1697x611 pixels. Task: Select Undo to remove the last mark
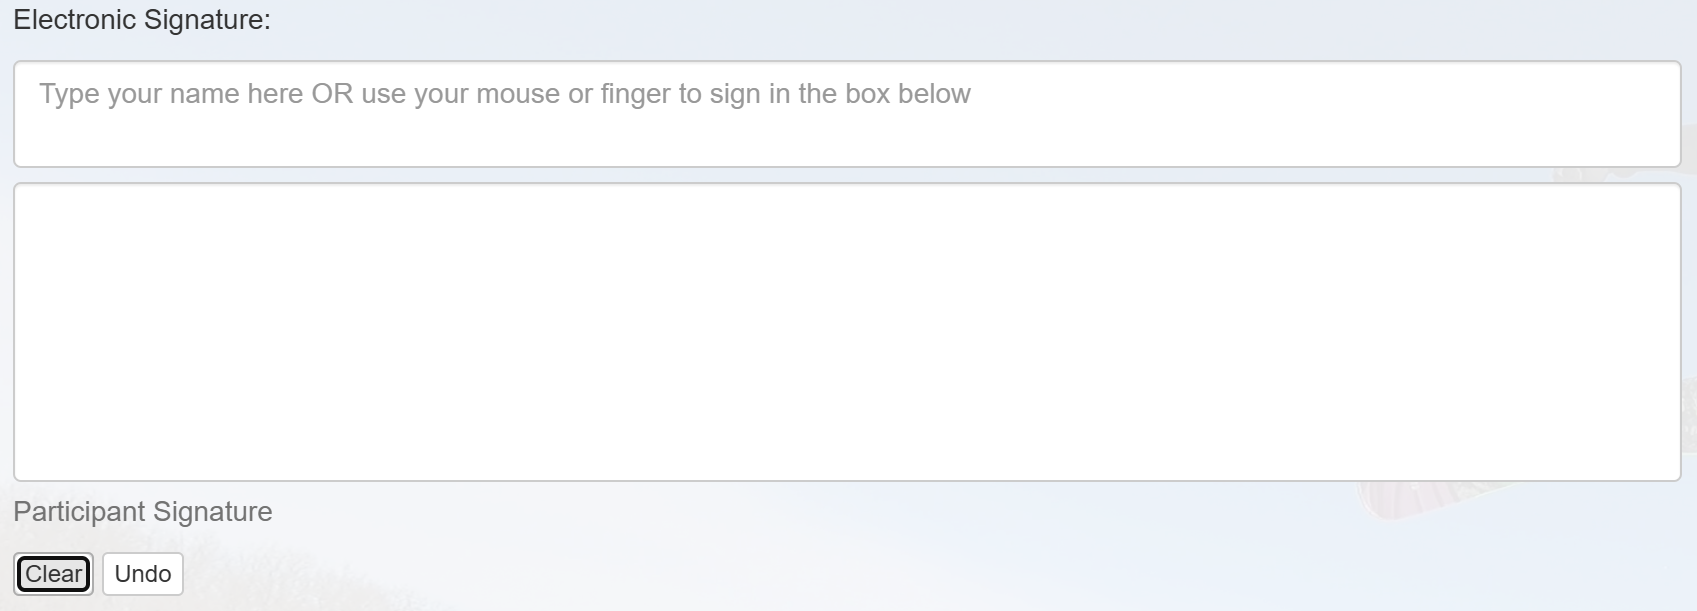143,574
